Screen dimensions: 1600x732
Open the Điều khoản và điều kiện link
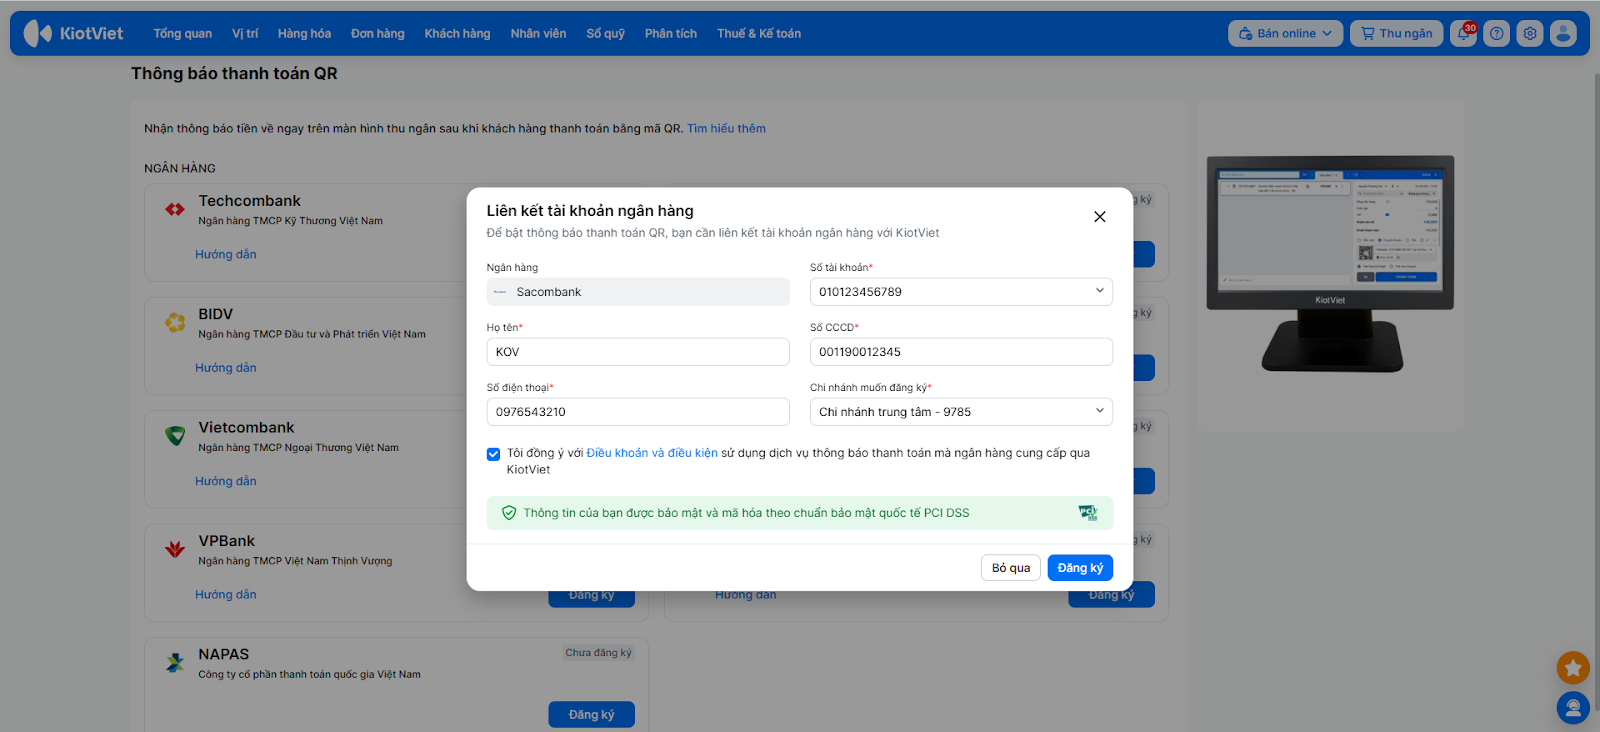(x=652, y=453)
